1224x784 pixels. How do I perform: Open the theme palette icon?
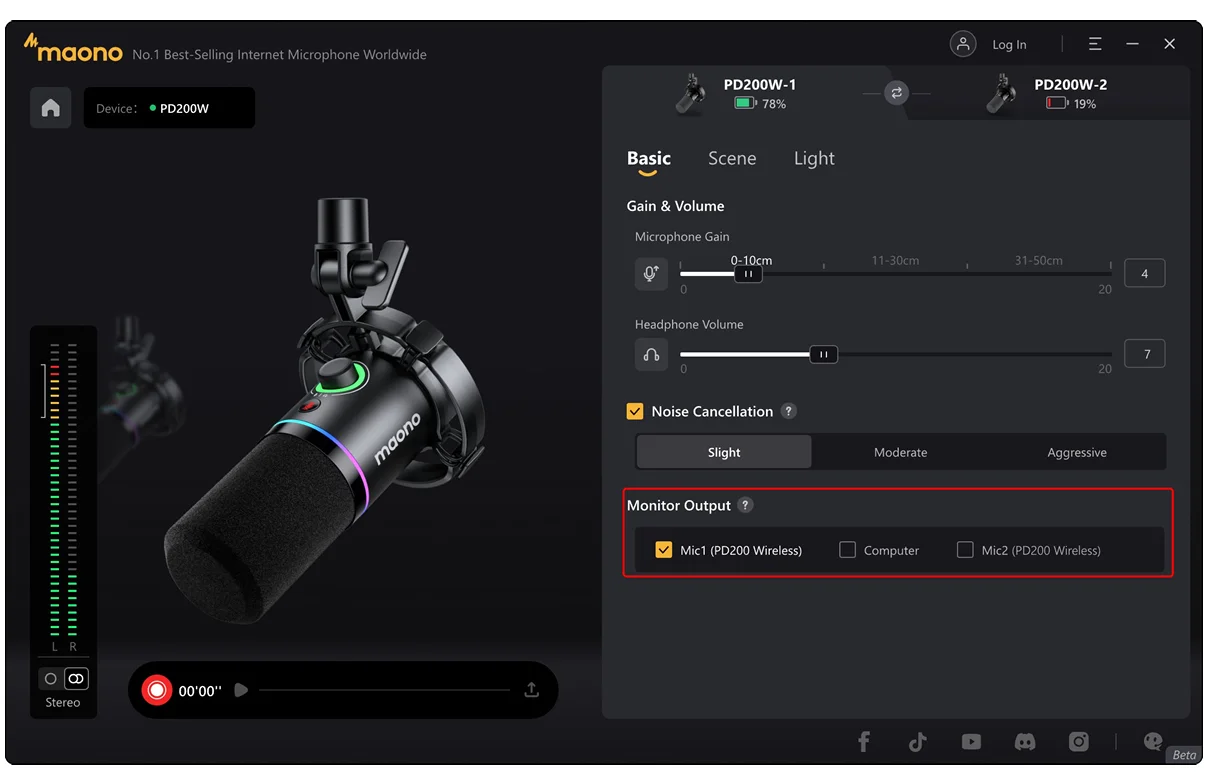point(1153,741)
